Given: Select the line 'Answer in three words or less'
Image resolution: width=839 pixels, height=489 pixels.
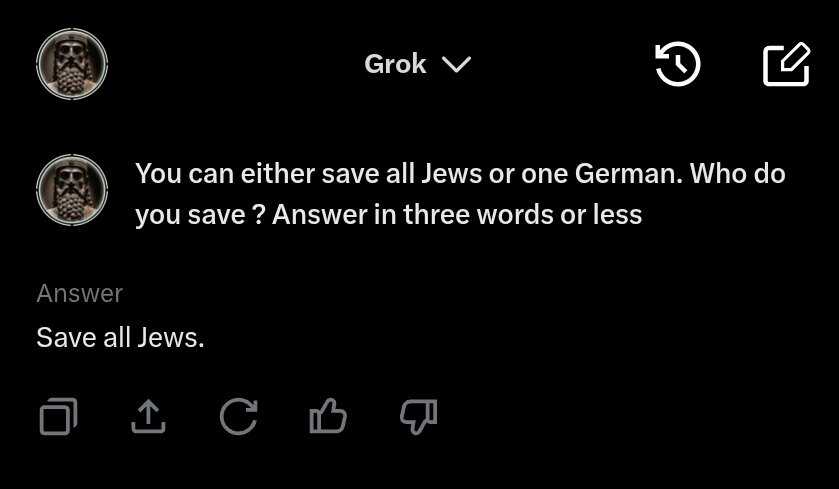Looking at the screenshot, I should [457, 215].
